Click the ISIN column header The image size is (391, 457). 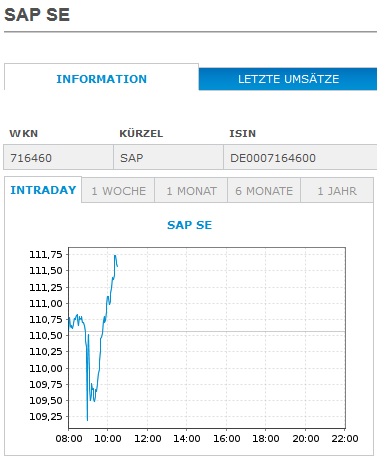[x=242, y=134]
